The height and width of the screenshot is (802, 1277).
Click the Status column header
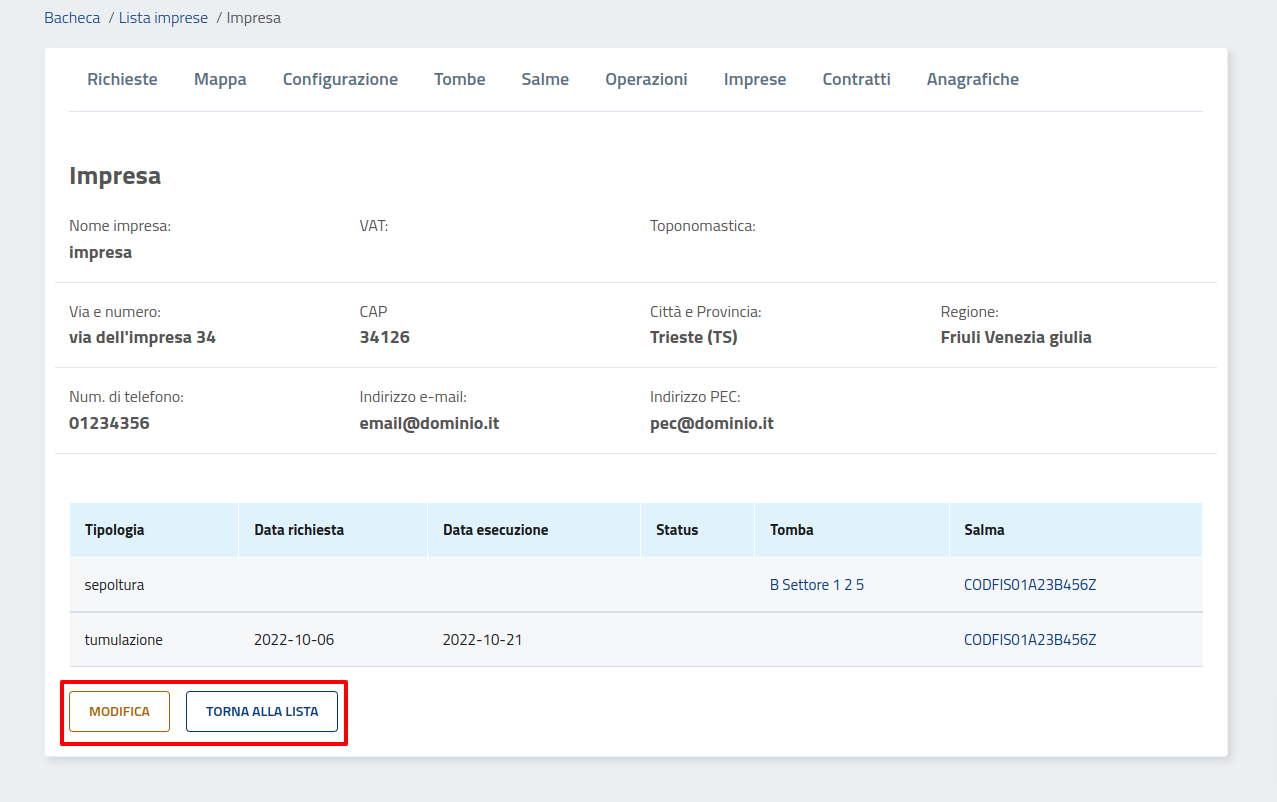677,530
